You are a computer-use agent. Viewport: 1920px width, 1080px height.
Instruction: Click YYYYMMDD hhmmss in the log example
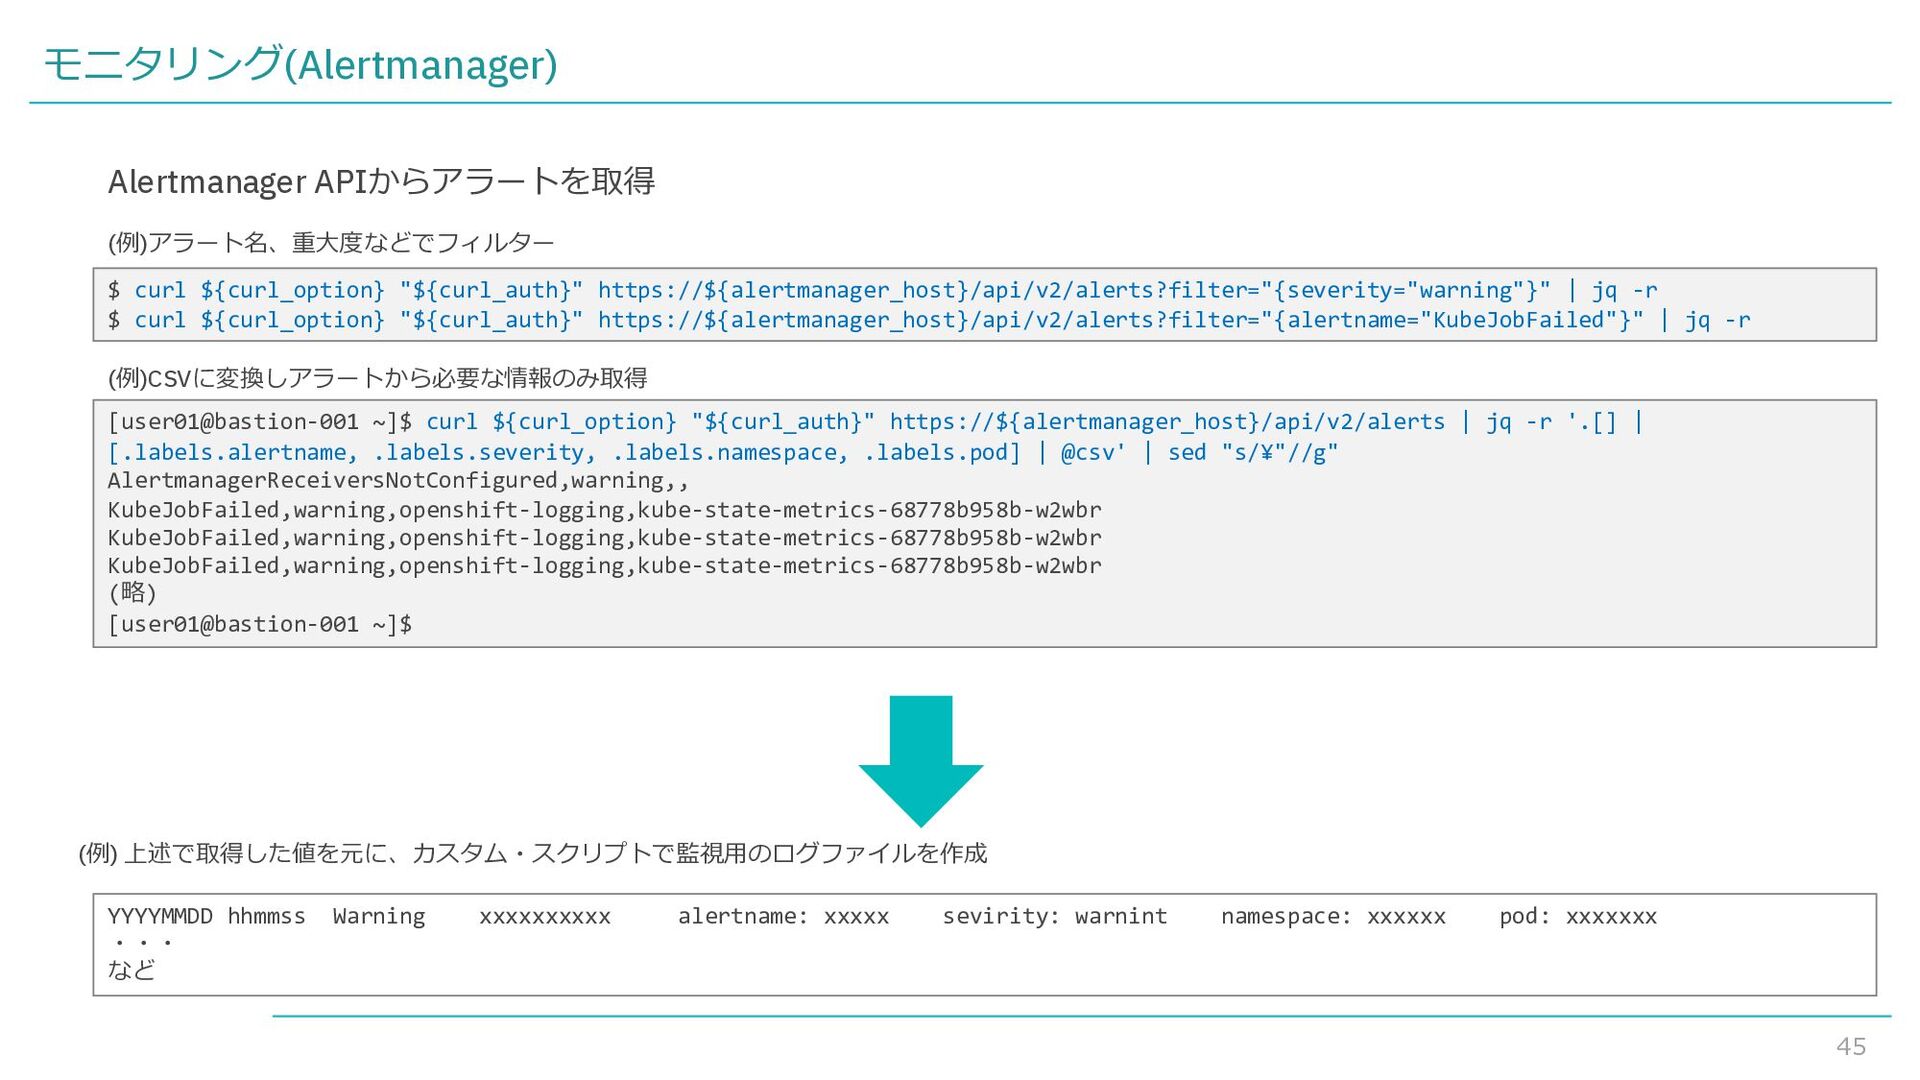click(207, 916)
